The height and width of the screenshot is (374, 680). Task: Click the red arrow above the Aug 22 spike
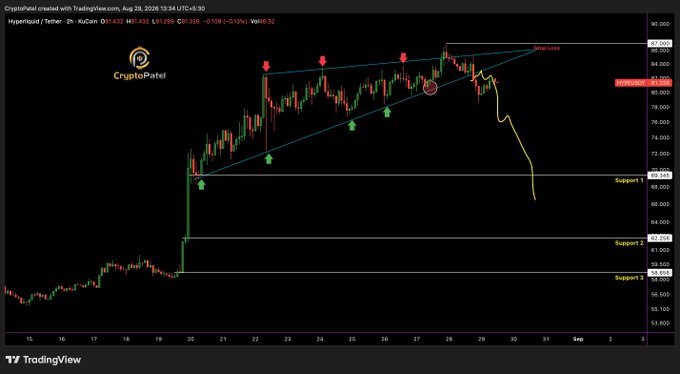pos(266,66)
